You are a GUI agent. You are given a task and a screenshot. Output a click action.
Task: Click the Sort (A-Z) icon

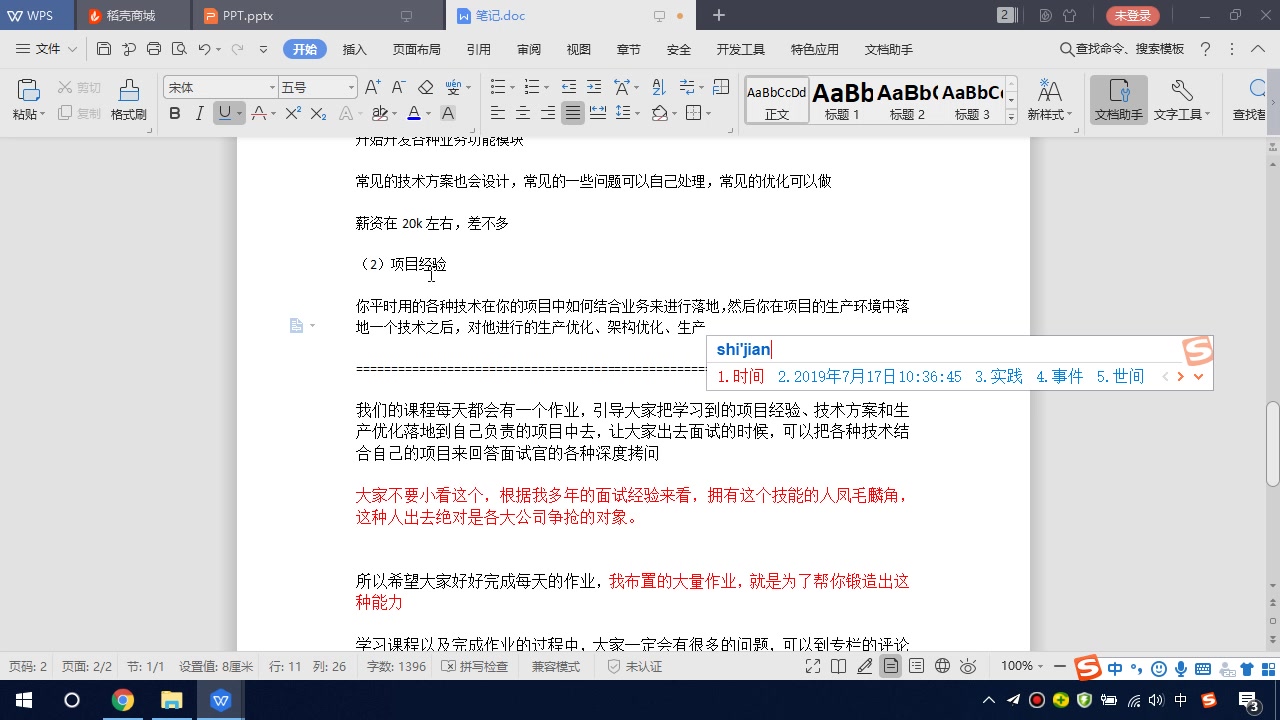tap(658, 88)
